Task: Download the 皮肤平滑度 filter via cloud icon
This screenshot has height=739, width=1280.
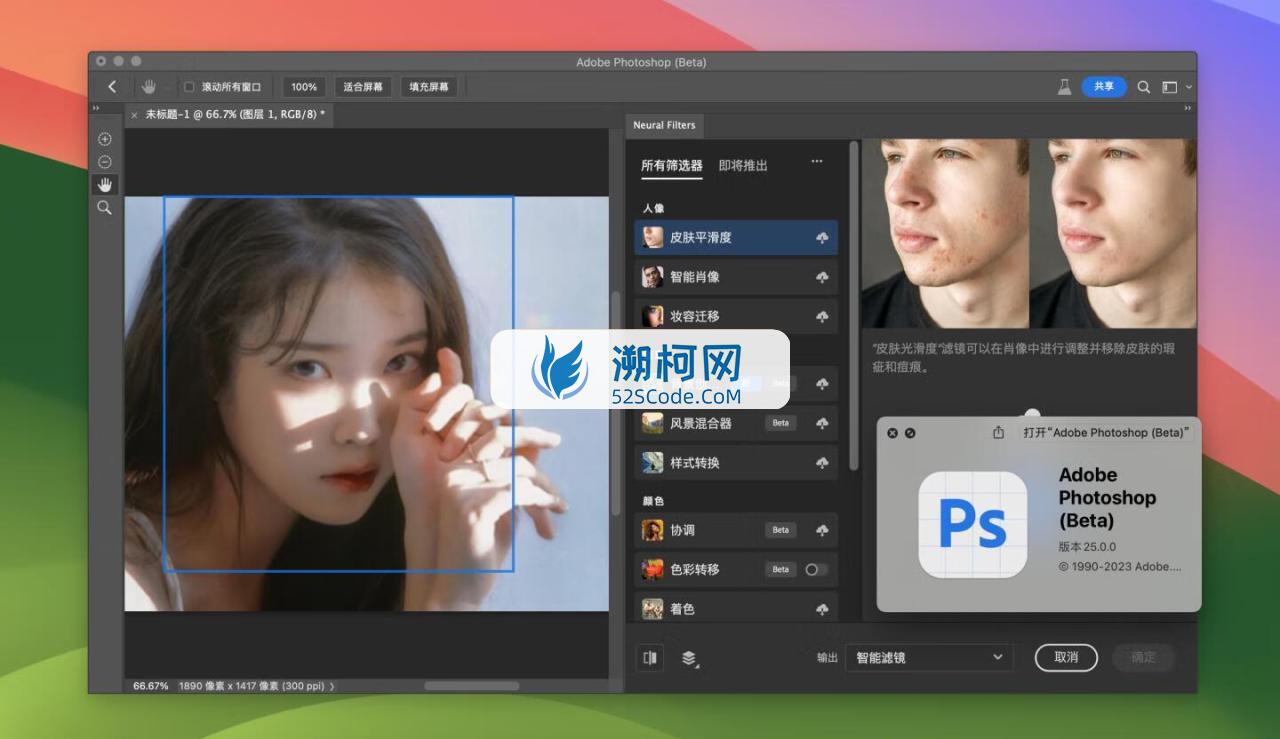Action: click(x=822, y=238)
